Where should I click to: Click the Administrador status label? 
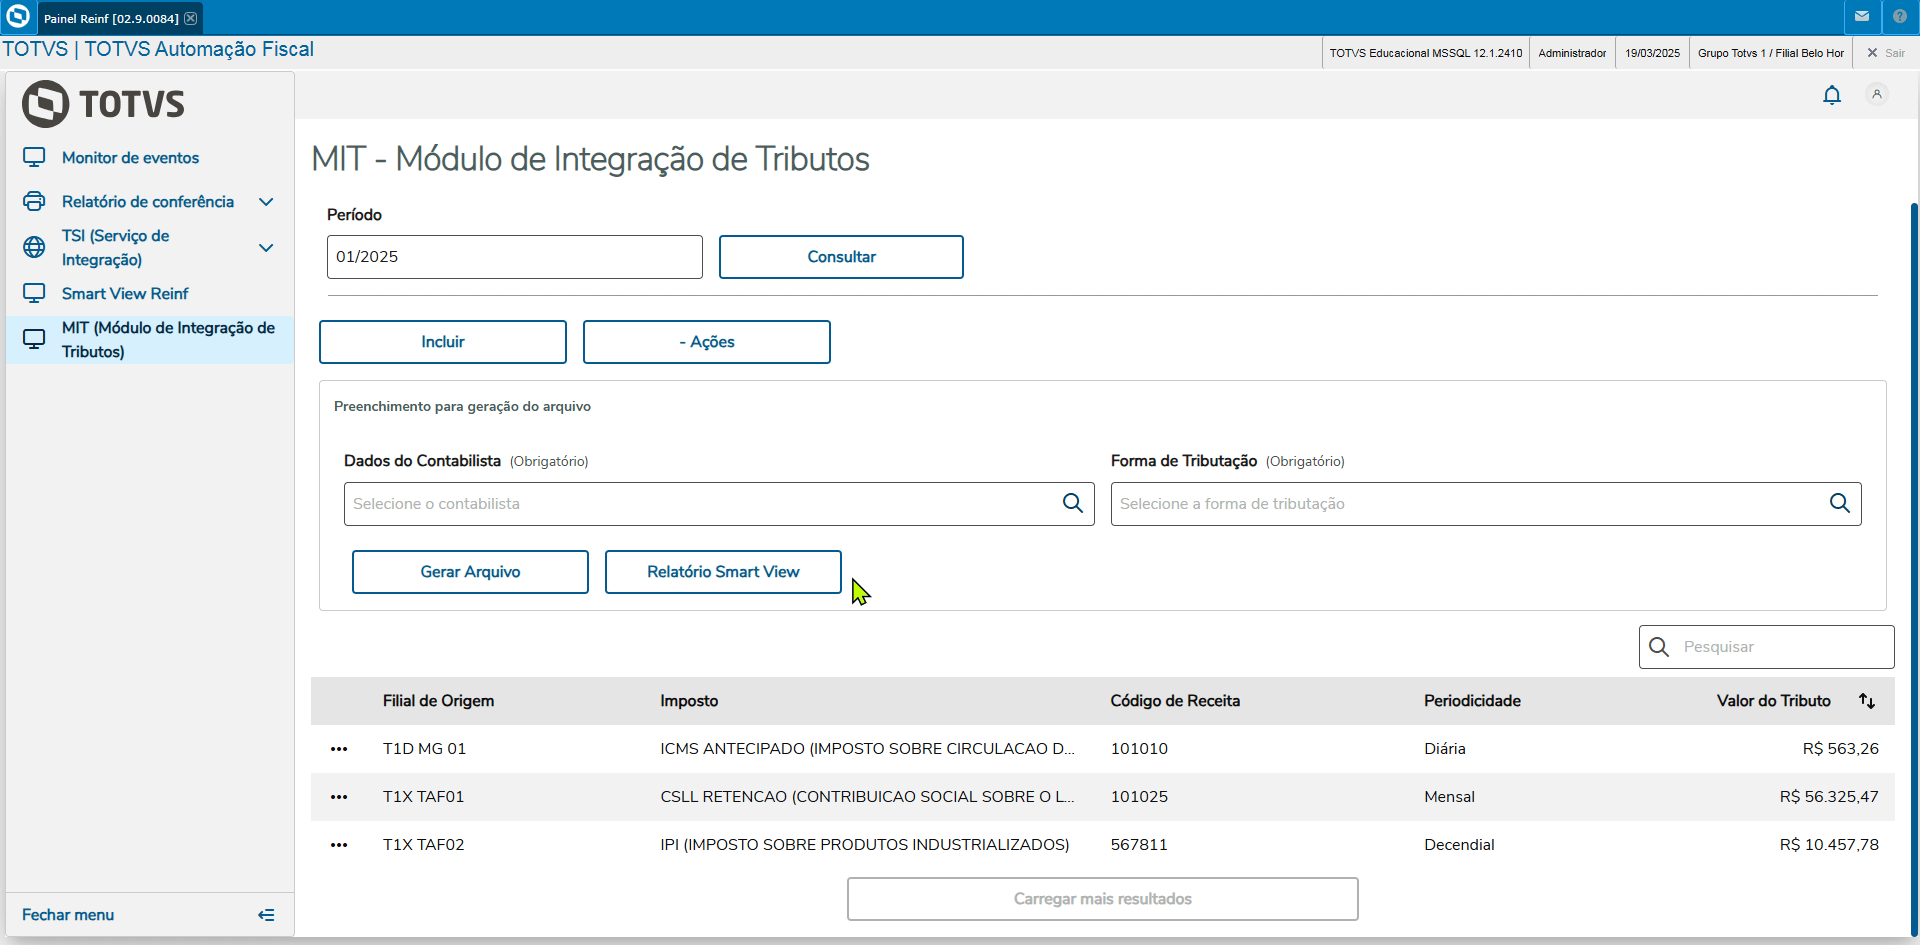1572,53
